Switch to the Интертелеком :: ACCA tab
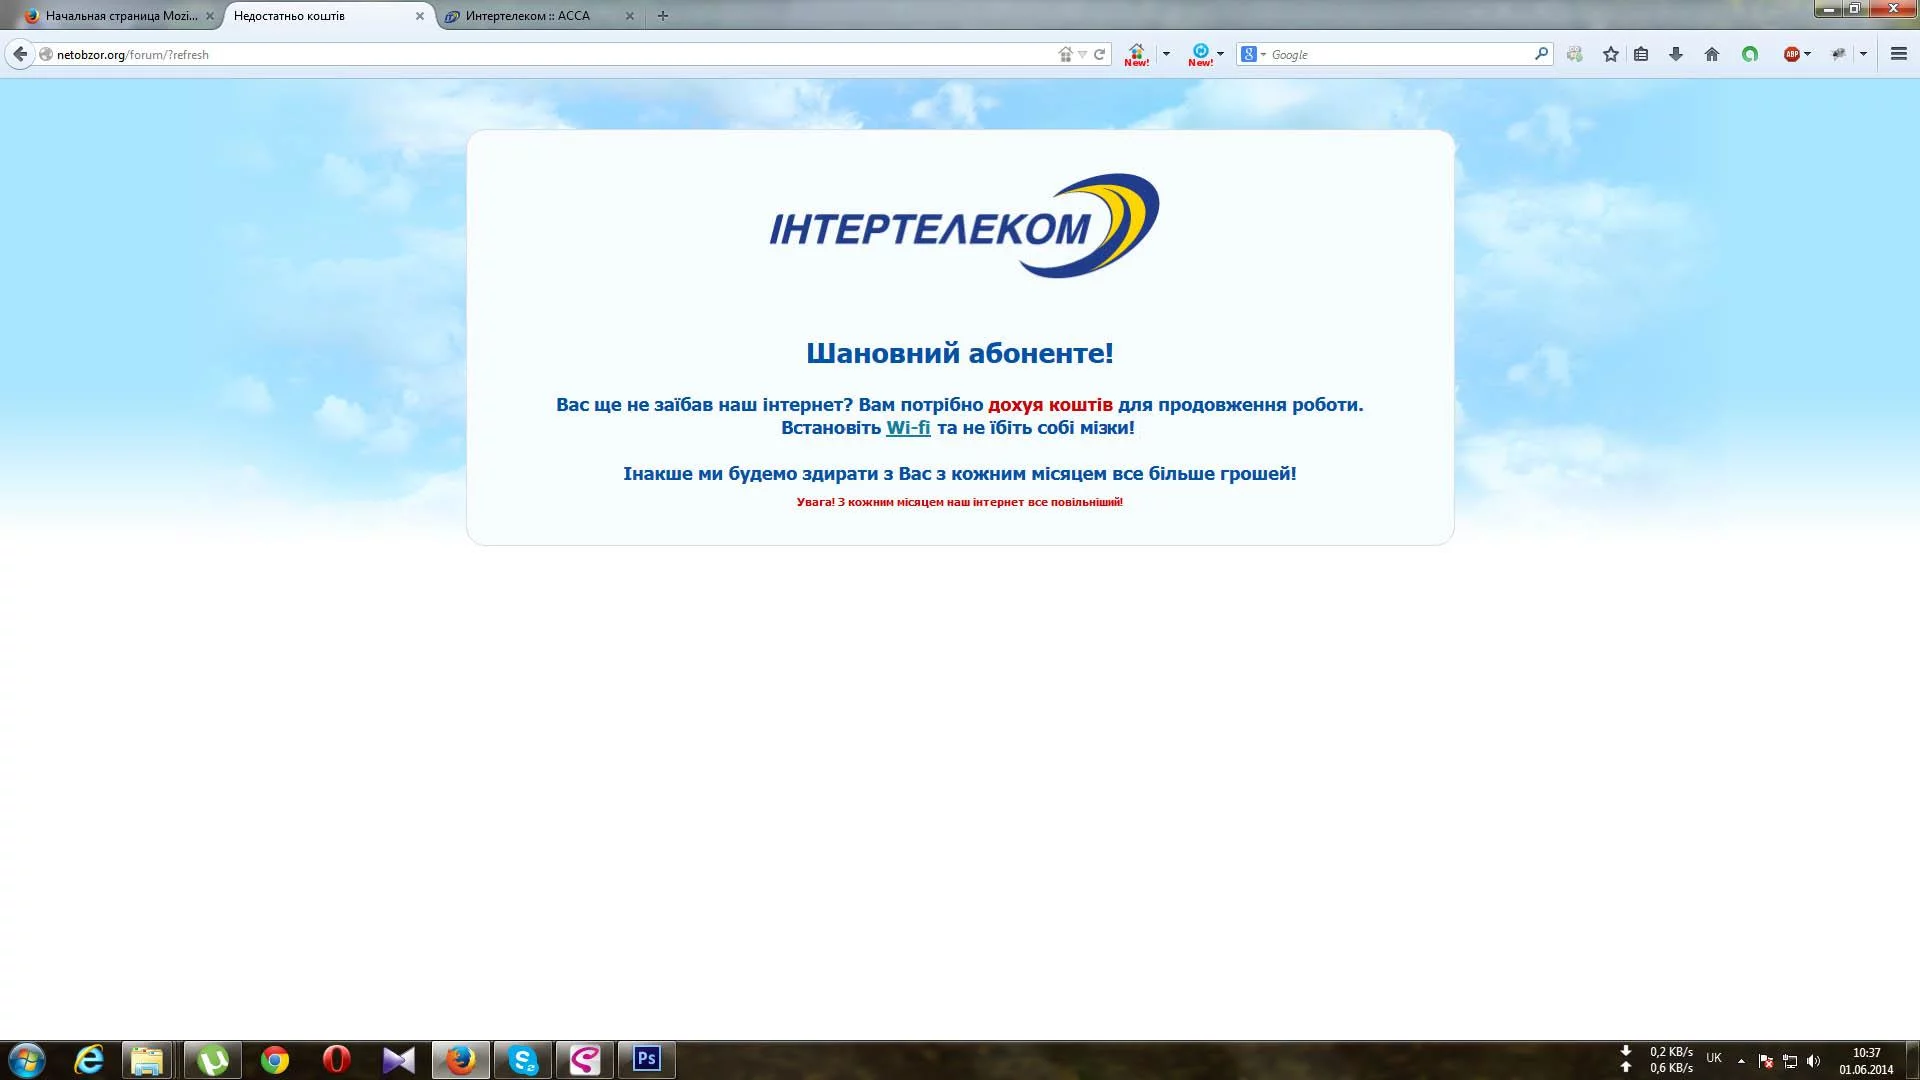The height and width of the screenshot is (1080, 1920). click(530, 16)
